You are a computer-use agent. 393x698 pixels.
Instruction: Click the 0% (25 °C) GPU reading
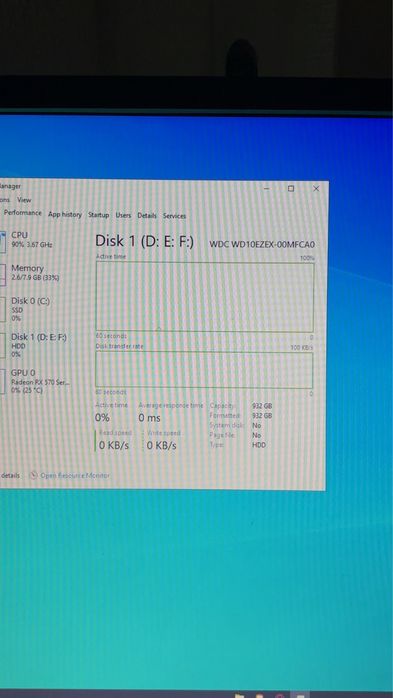27,390
